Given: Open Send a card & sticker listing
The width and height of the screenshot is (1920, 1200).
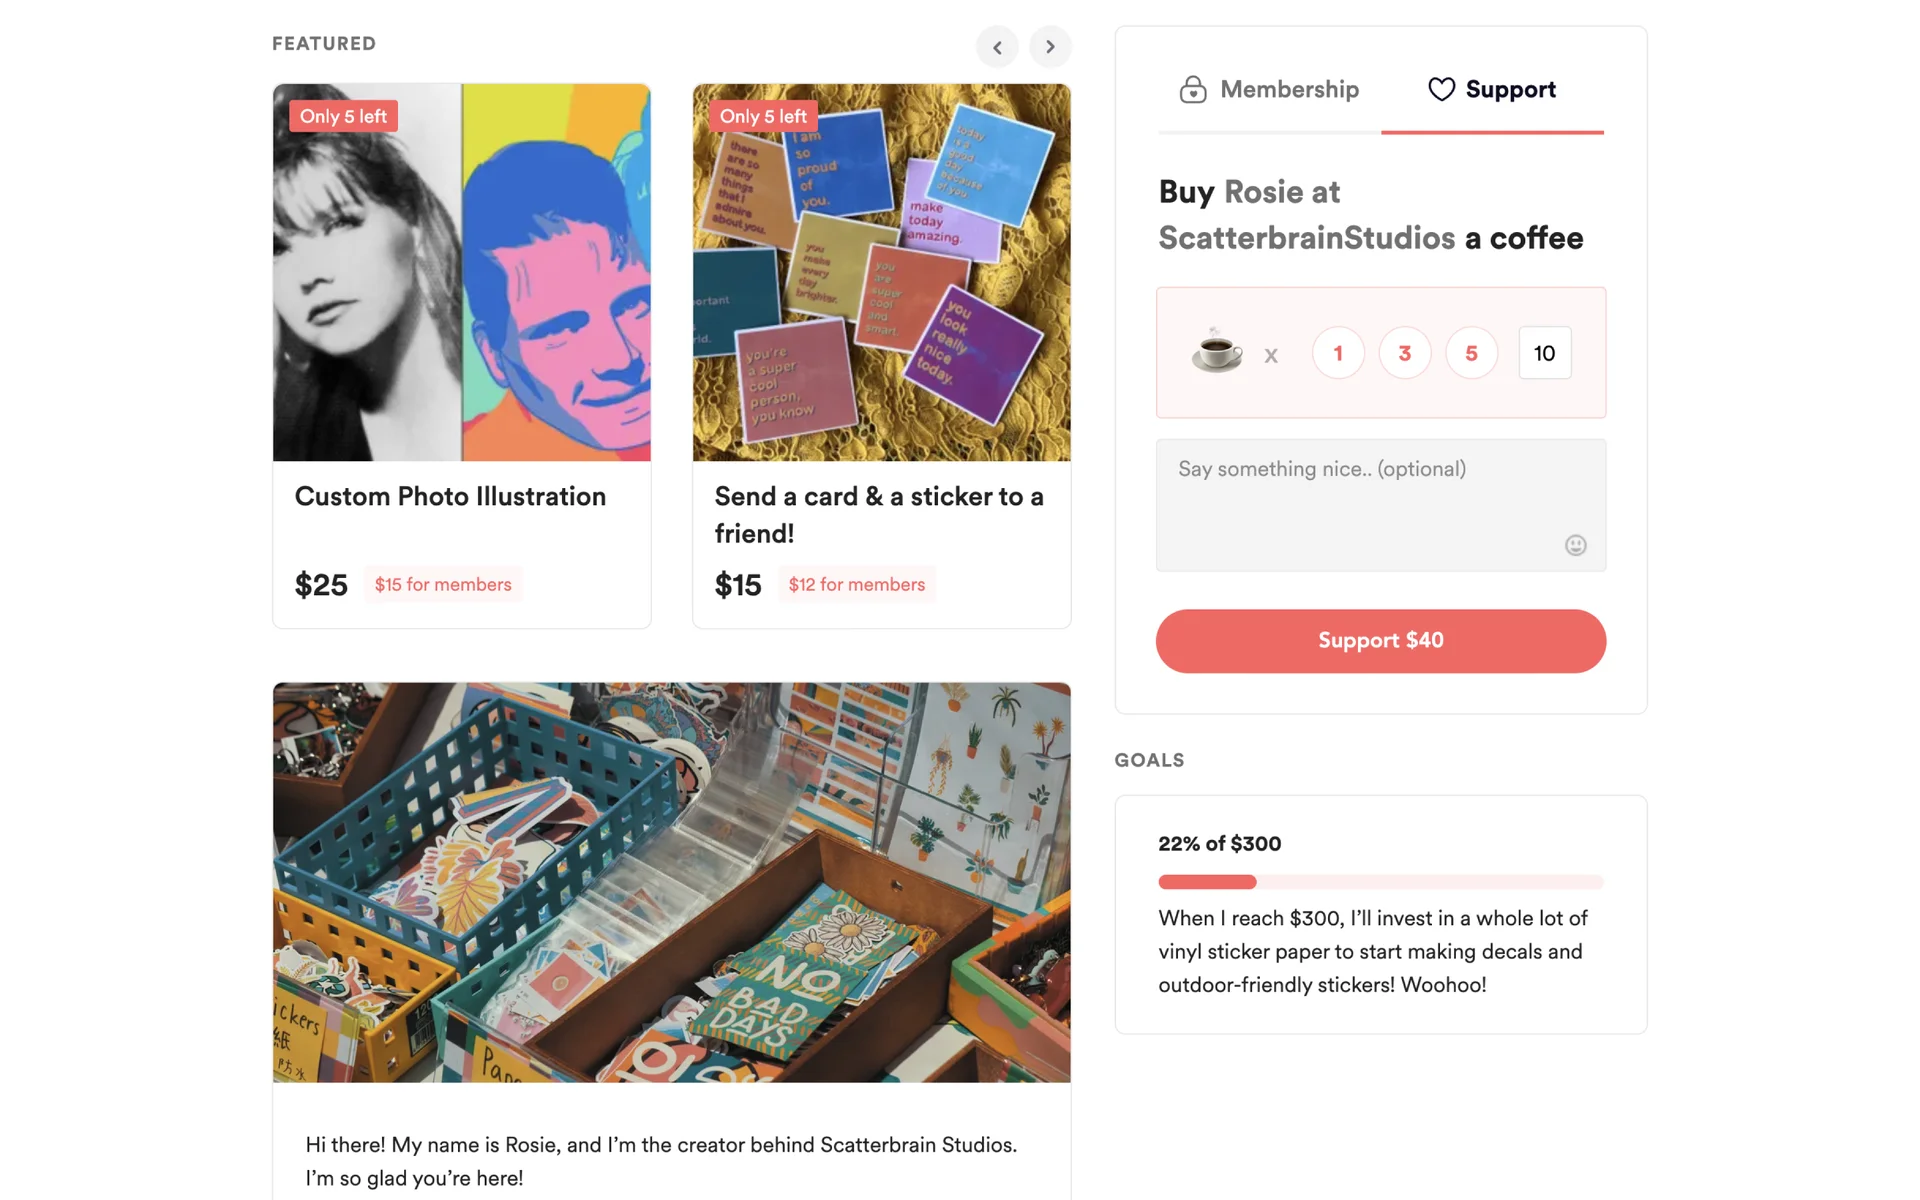Looking at the screenshot, I should (x=878, y=514).
